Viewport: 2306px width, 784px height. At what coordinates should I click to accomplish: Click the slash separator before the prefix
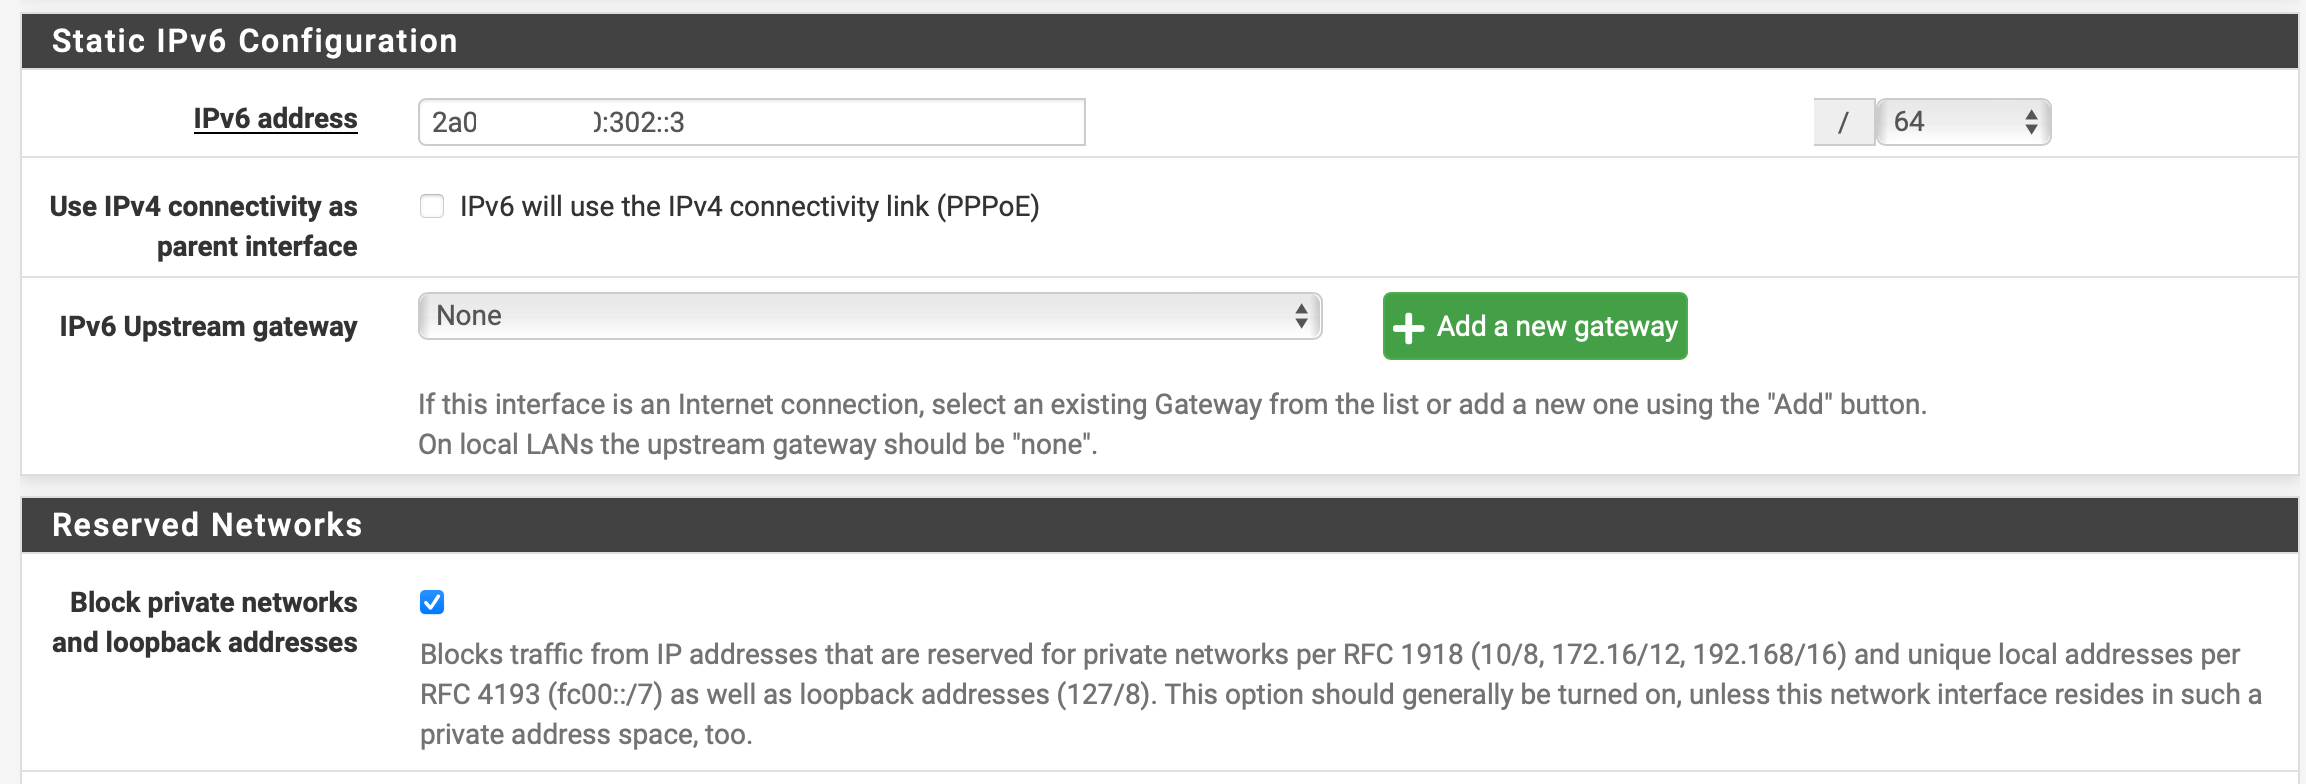1843,122
